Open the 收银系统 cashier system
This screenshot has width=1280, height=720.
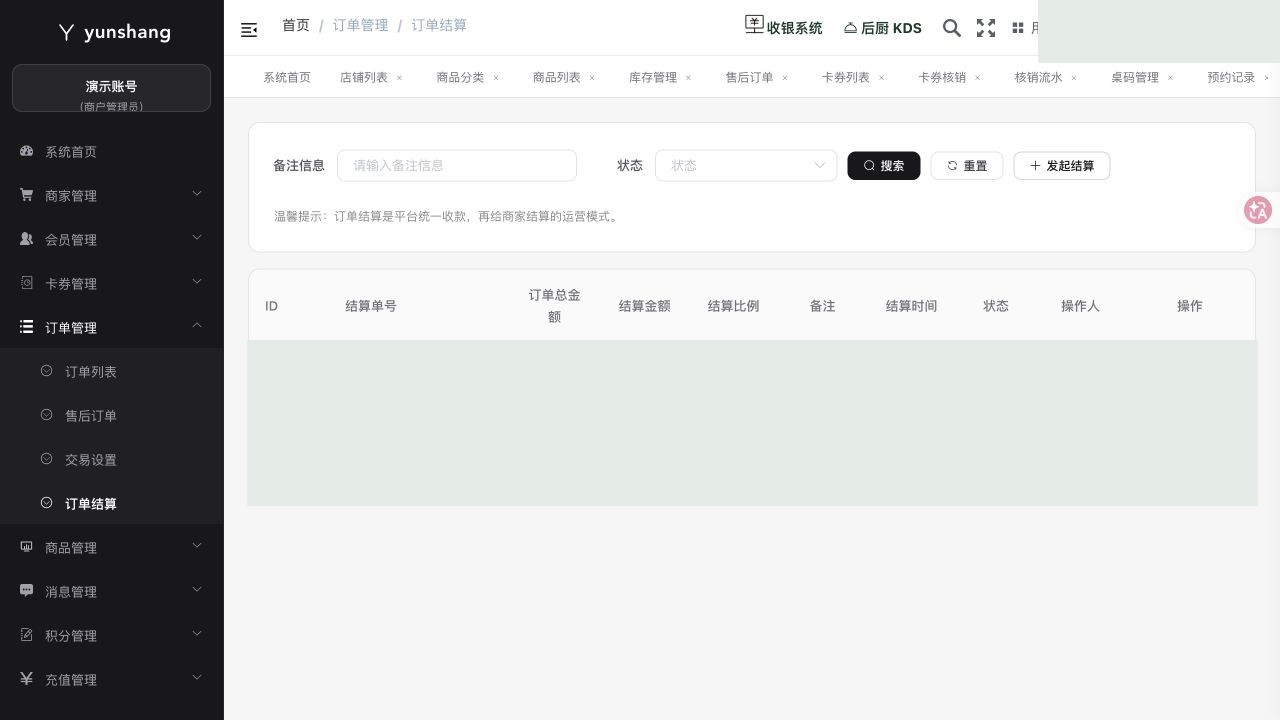(784, 27)
